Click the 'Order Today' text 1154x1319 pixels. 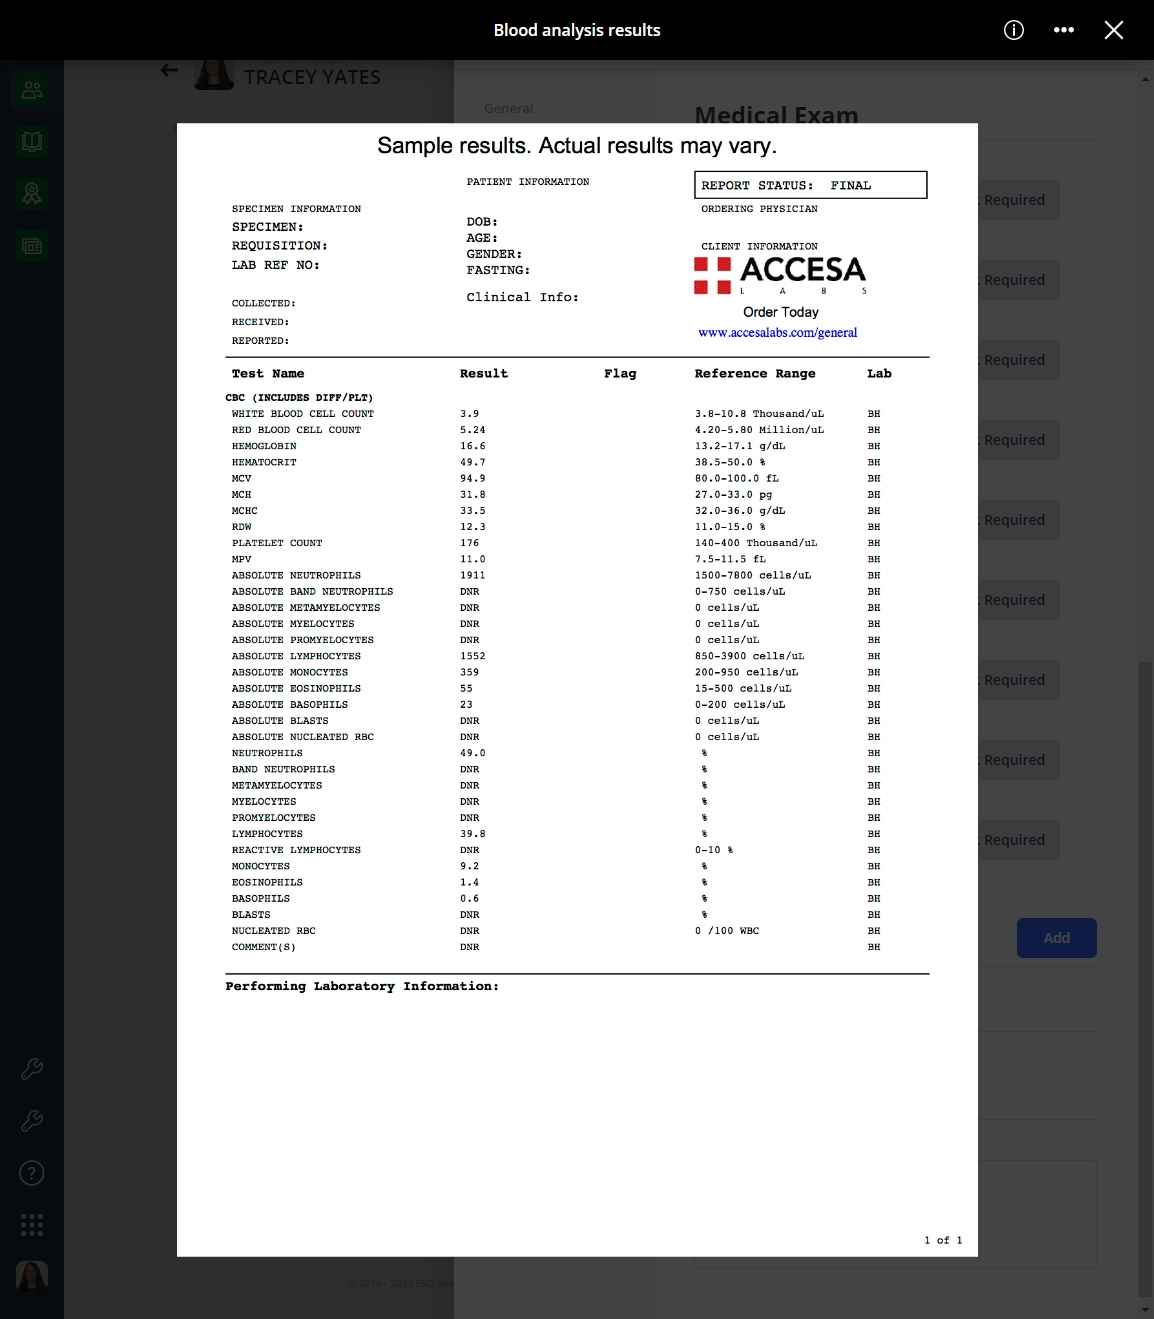click(x=781, y=312)
